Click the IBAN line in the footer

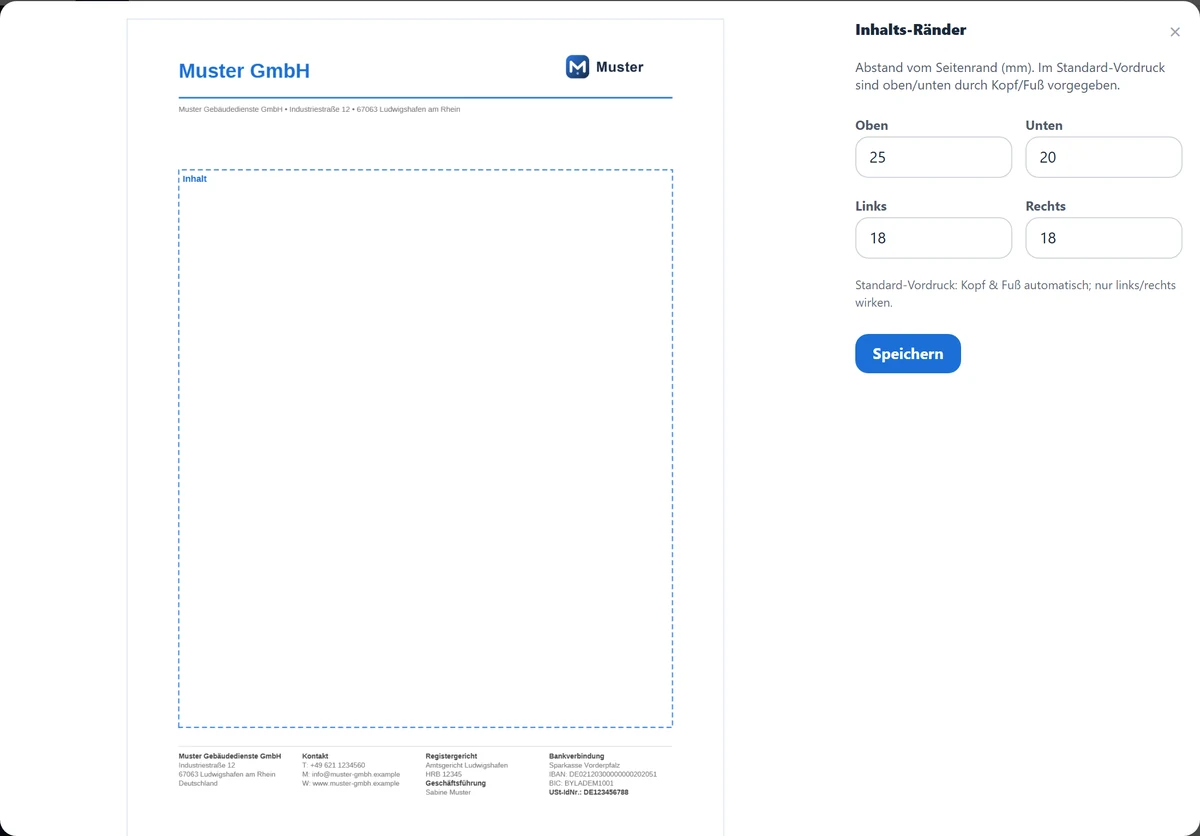click(x=603, y=774)
